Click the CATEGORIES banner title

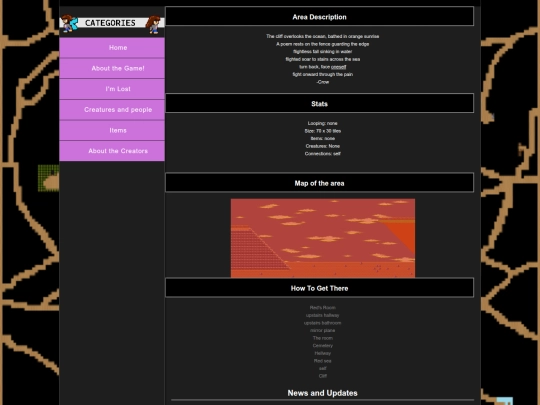(x=110, y=23)
